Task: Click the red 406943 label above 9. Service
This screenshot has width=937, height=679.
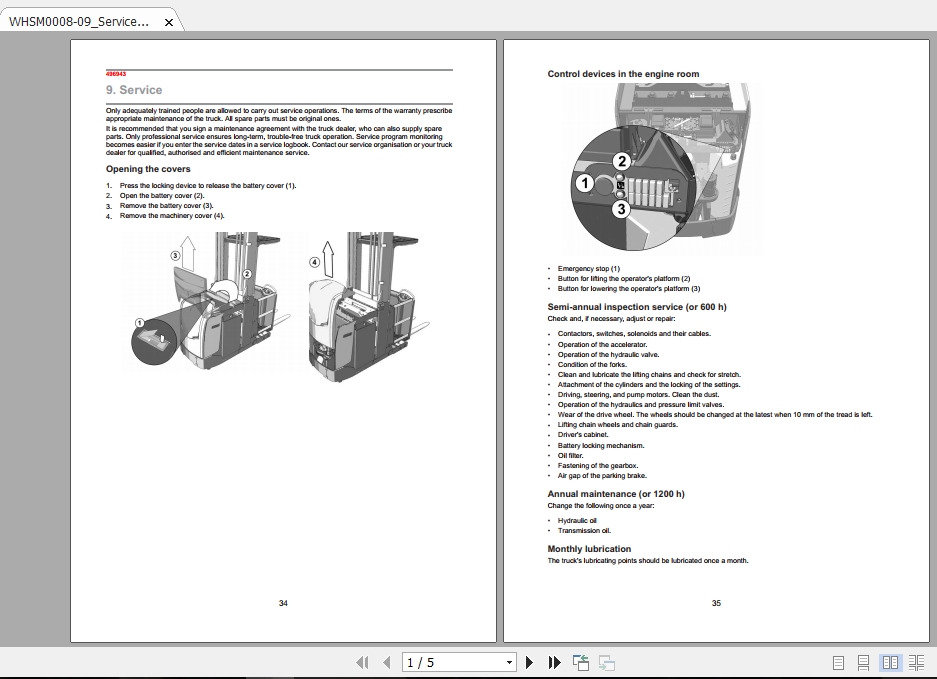Action: pyautogui.click(x=117, y=73)
